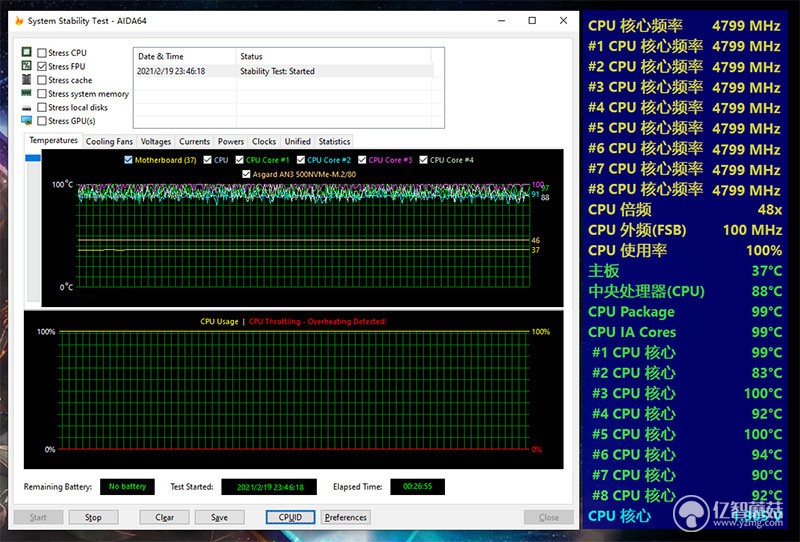Toggle the CPU Core #4 graph checkbox
800x542 pixels.
pos(423,160)
